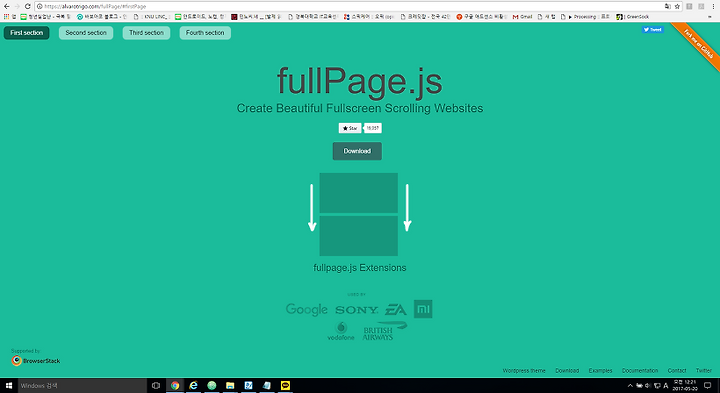
Task: Click the Sony logo
Action: (x=357, y=310)
